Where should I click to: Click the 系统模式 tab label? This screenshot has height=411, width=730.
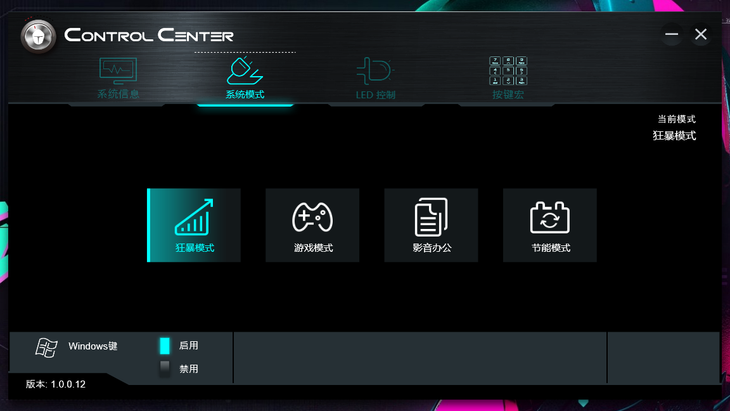pyautogui.click(x=245, y=94)
